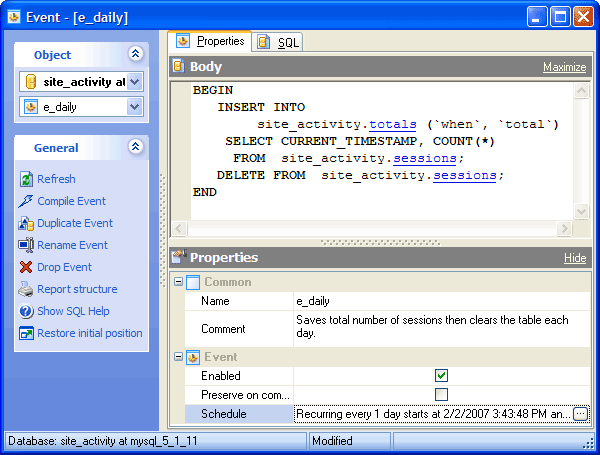
Task: Click the Compile Event pencil icon
Action: click(x=27, y=201)
